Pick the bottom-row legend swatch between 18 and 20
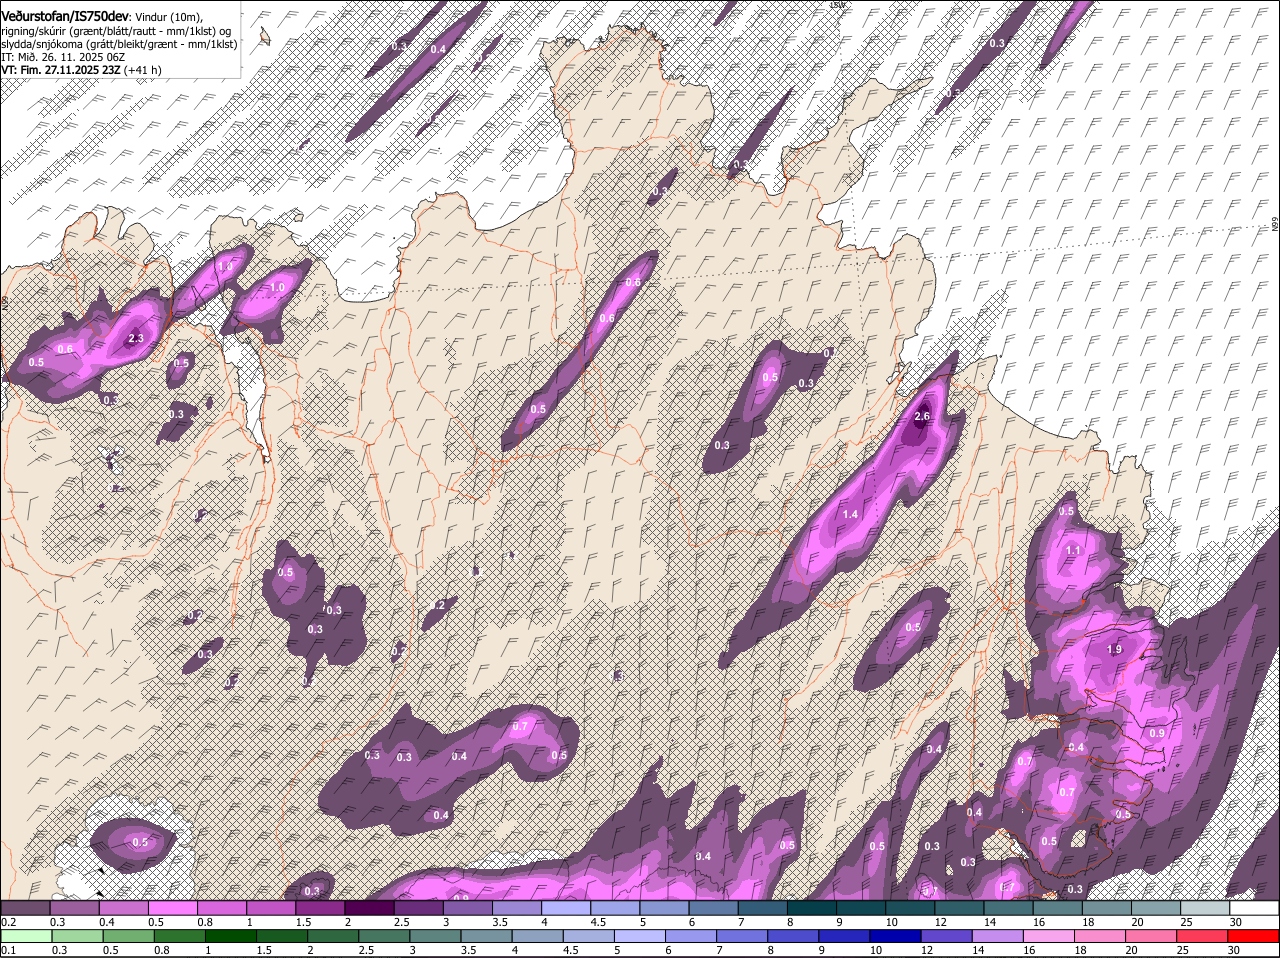1280x958 pixels. click(1100, 936)
